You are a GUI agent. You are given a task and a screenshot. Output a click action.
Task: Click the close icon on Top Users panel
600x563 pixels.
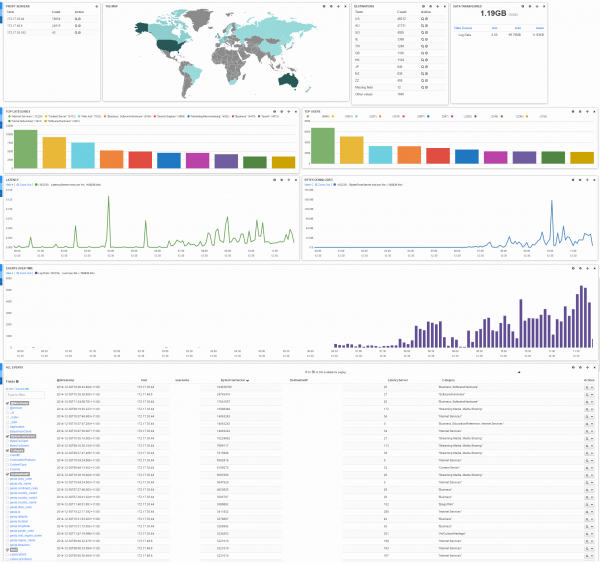pos(594,111)
